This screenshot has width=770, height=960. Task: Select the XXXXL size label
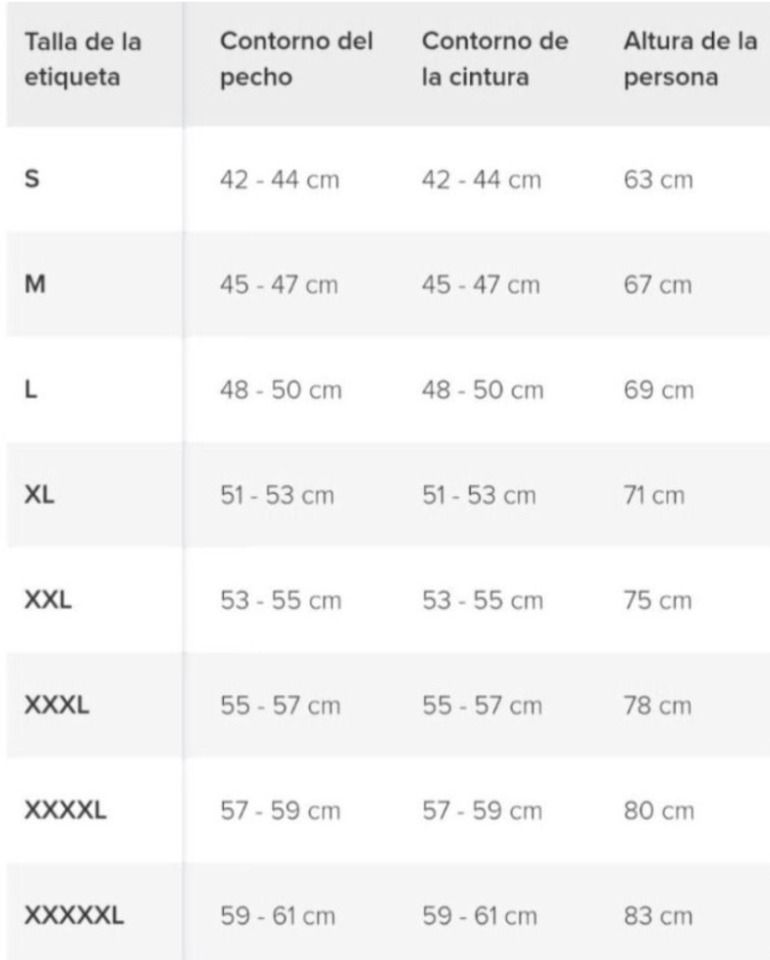tap(64, 811)
